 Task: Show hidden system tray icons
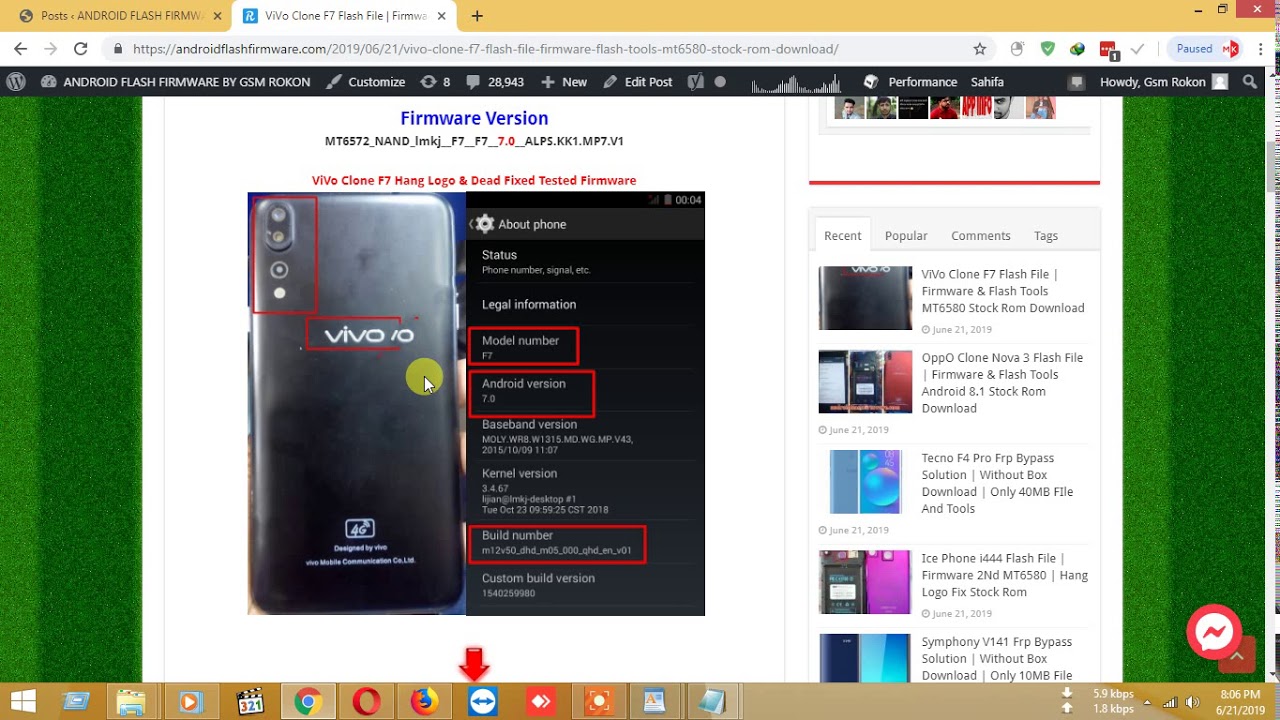click(x=1147, y=702)
